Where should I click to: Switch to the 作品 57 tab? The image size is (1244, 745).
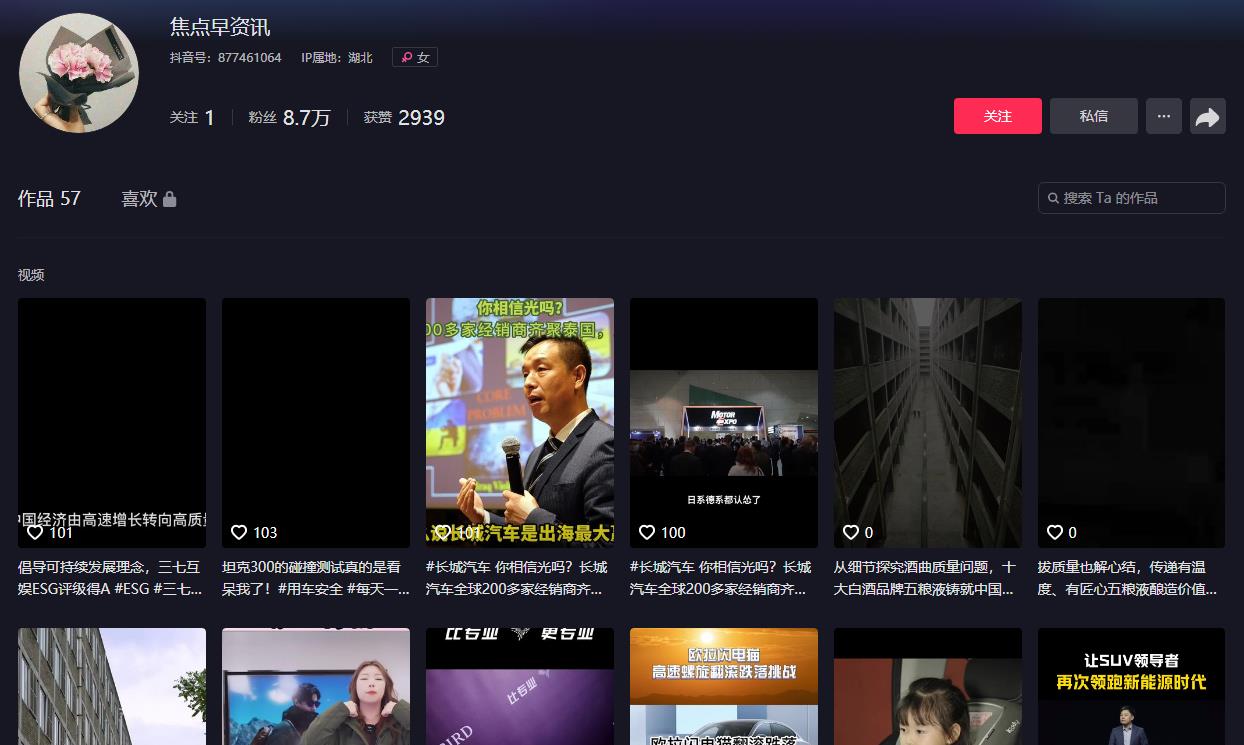point(49,198)
